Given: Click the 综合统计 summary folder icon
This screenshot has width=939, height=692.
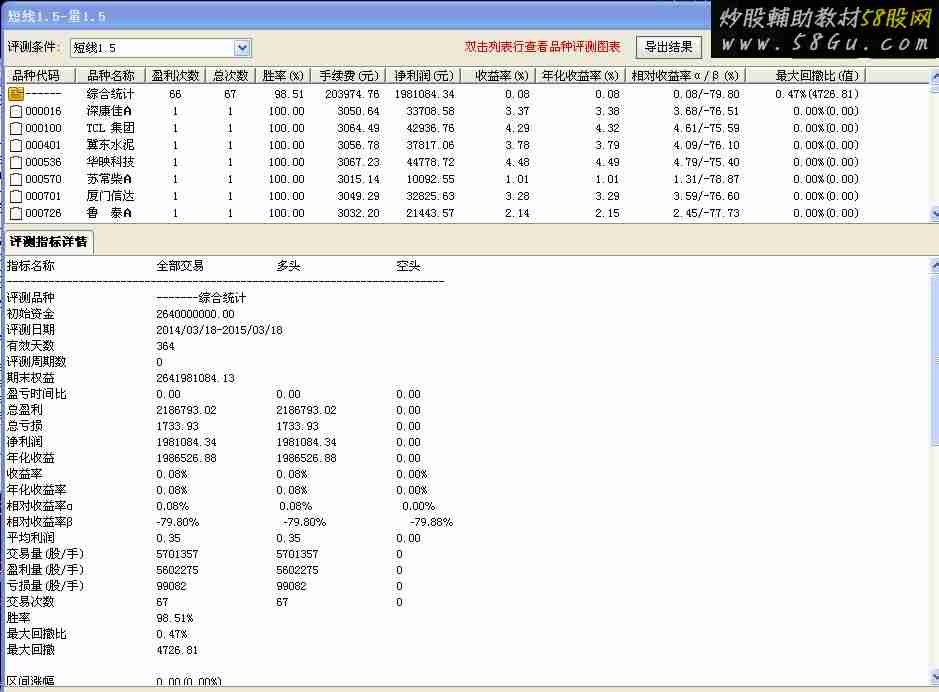Looking at the screenshot, I should click(16, 94).
